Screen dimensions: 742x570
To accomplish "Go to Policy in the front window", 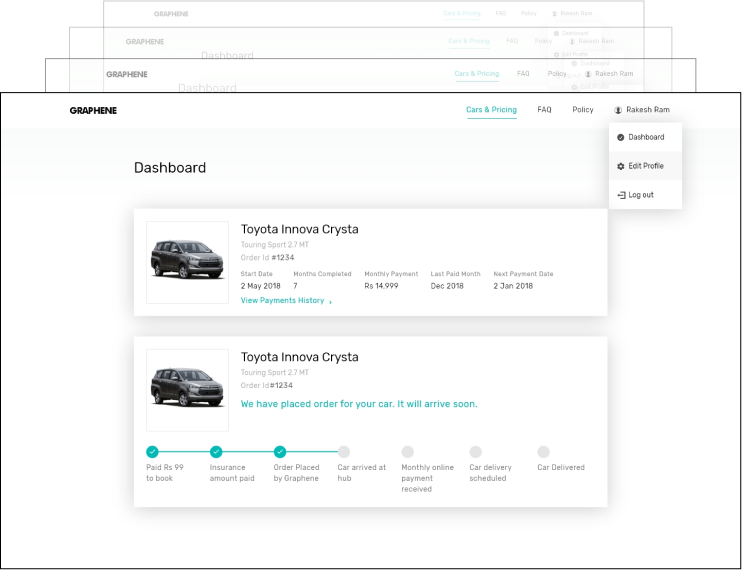I will (x=583, y=110).
